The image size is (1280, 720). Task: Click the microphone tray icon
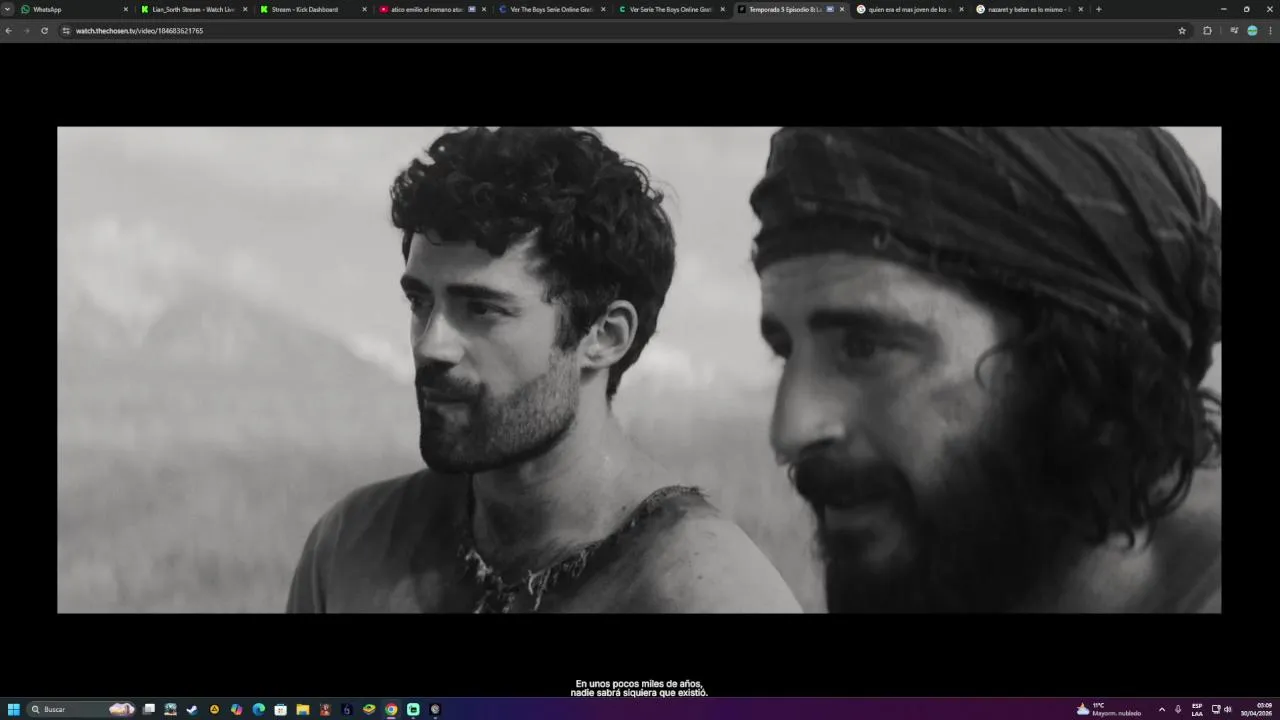click(1178, 709)
